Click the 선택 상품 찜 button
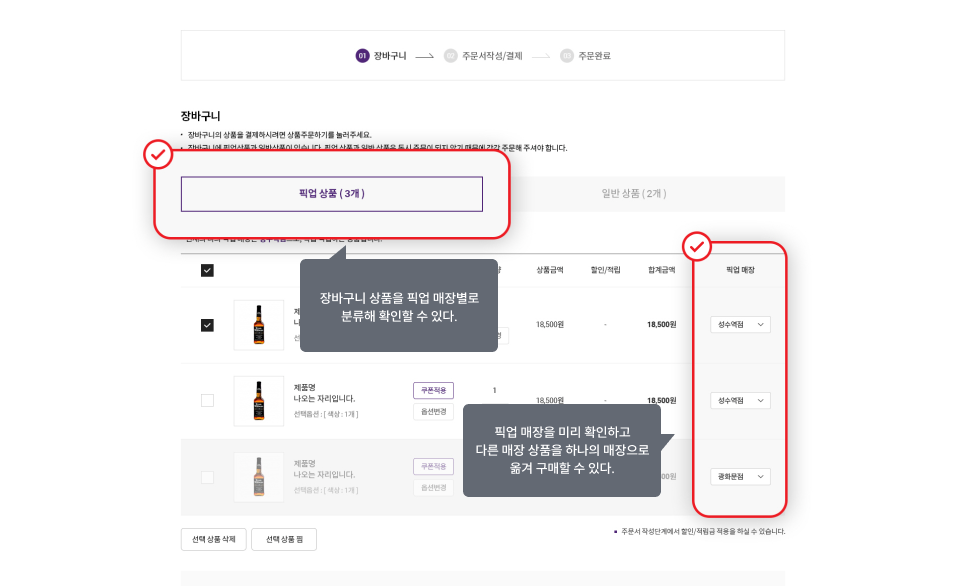 (284, 539)
